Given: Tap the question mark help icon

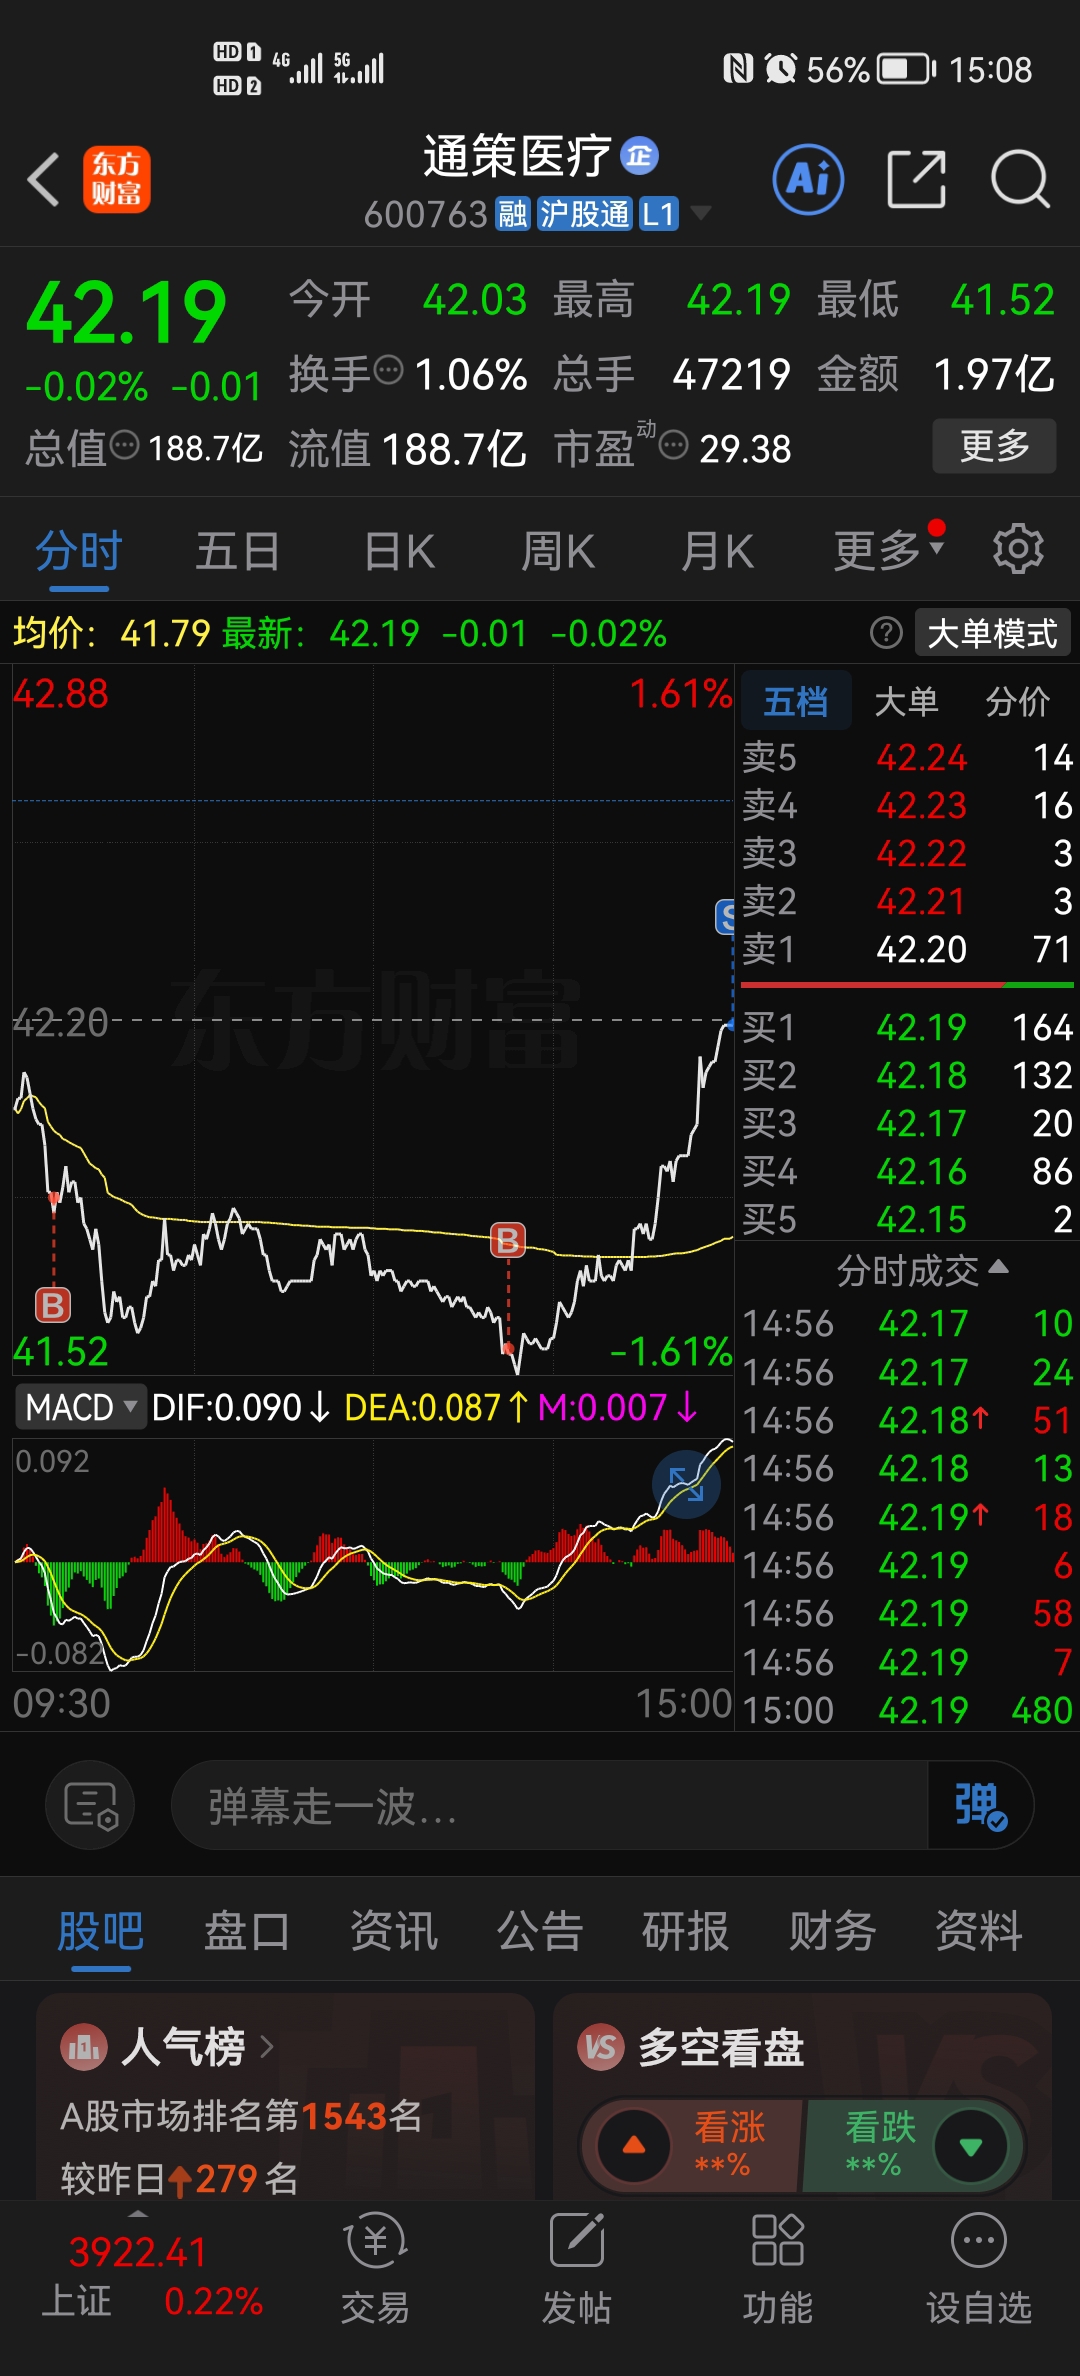Looking at the screenshot, I should coord(886,633).
